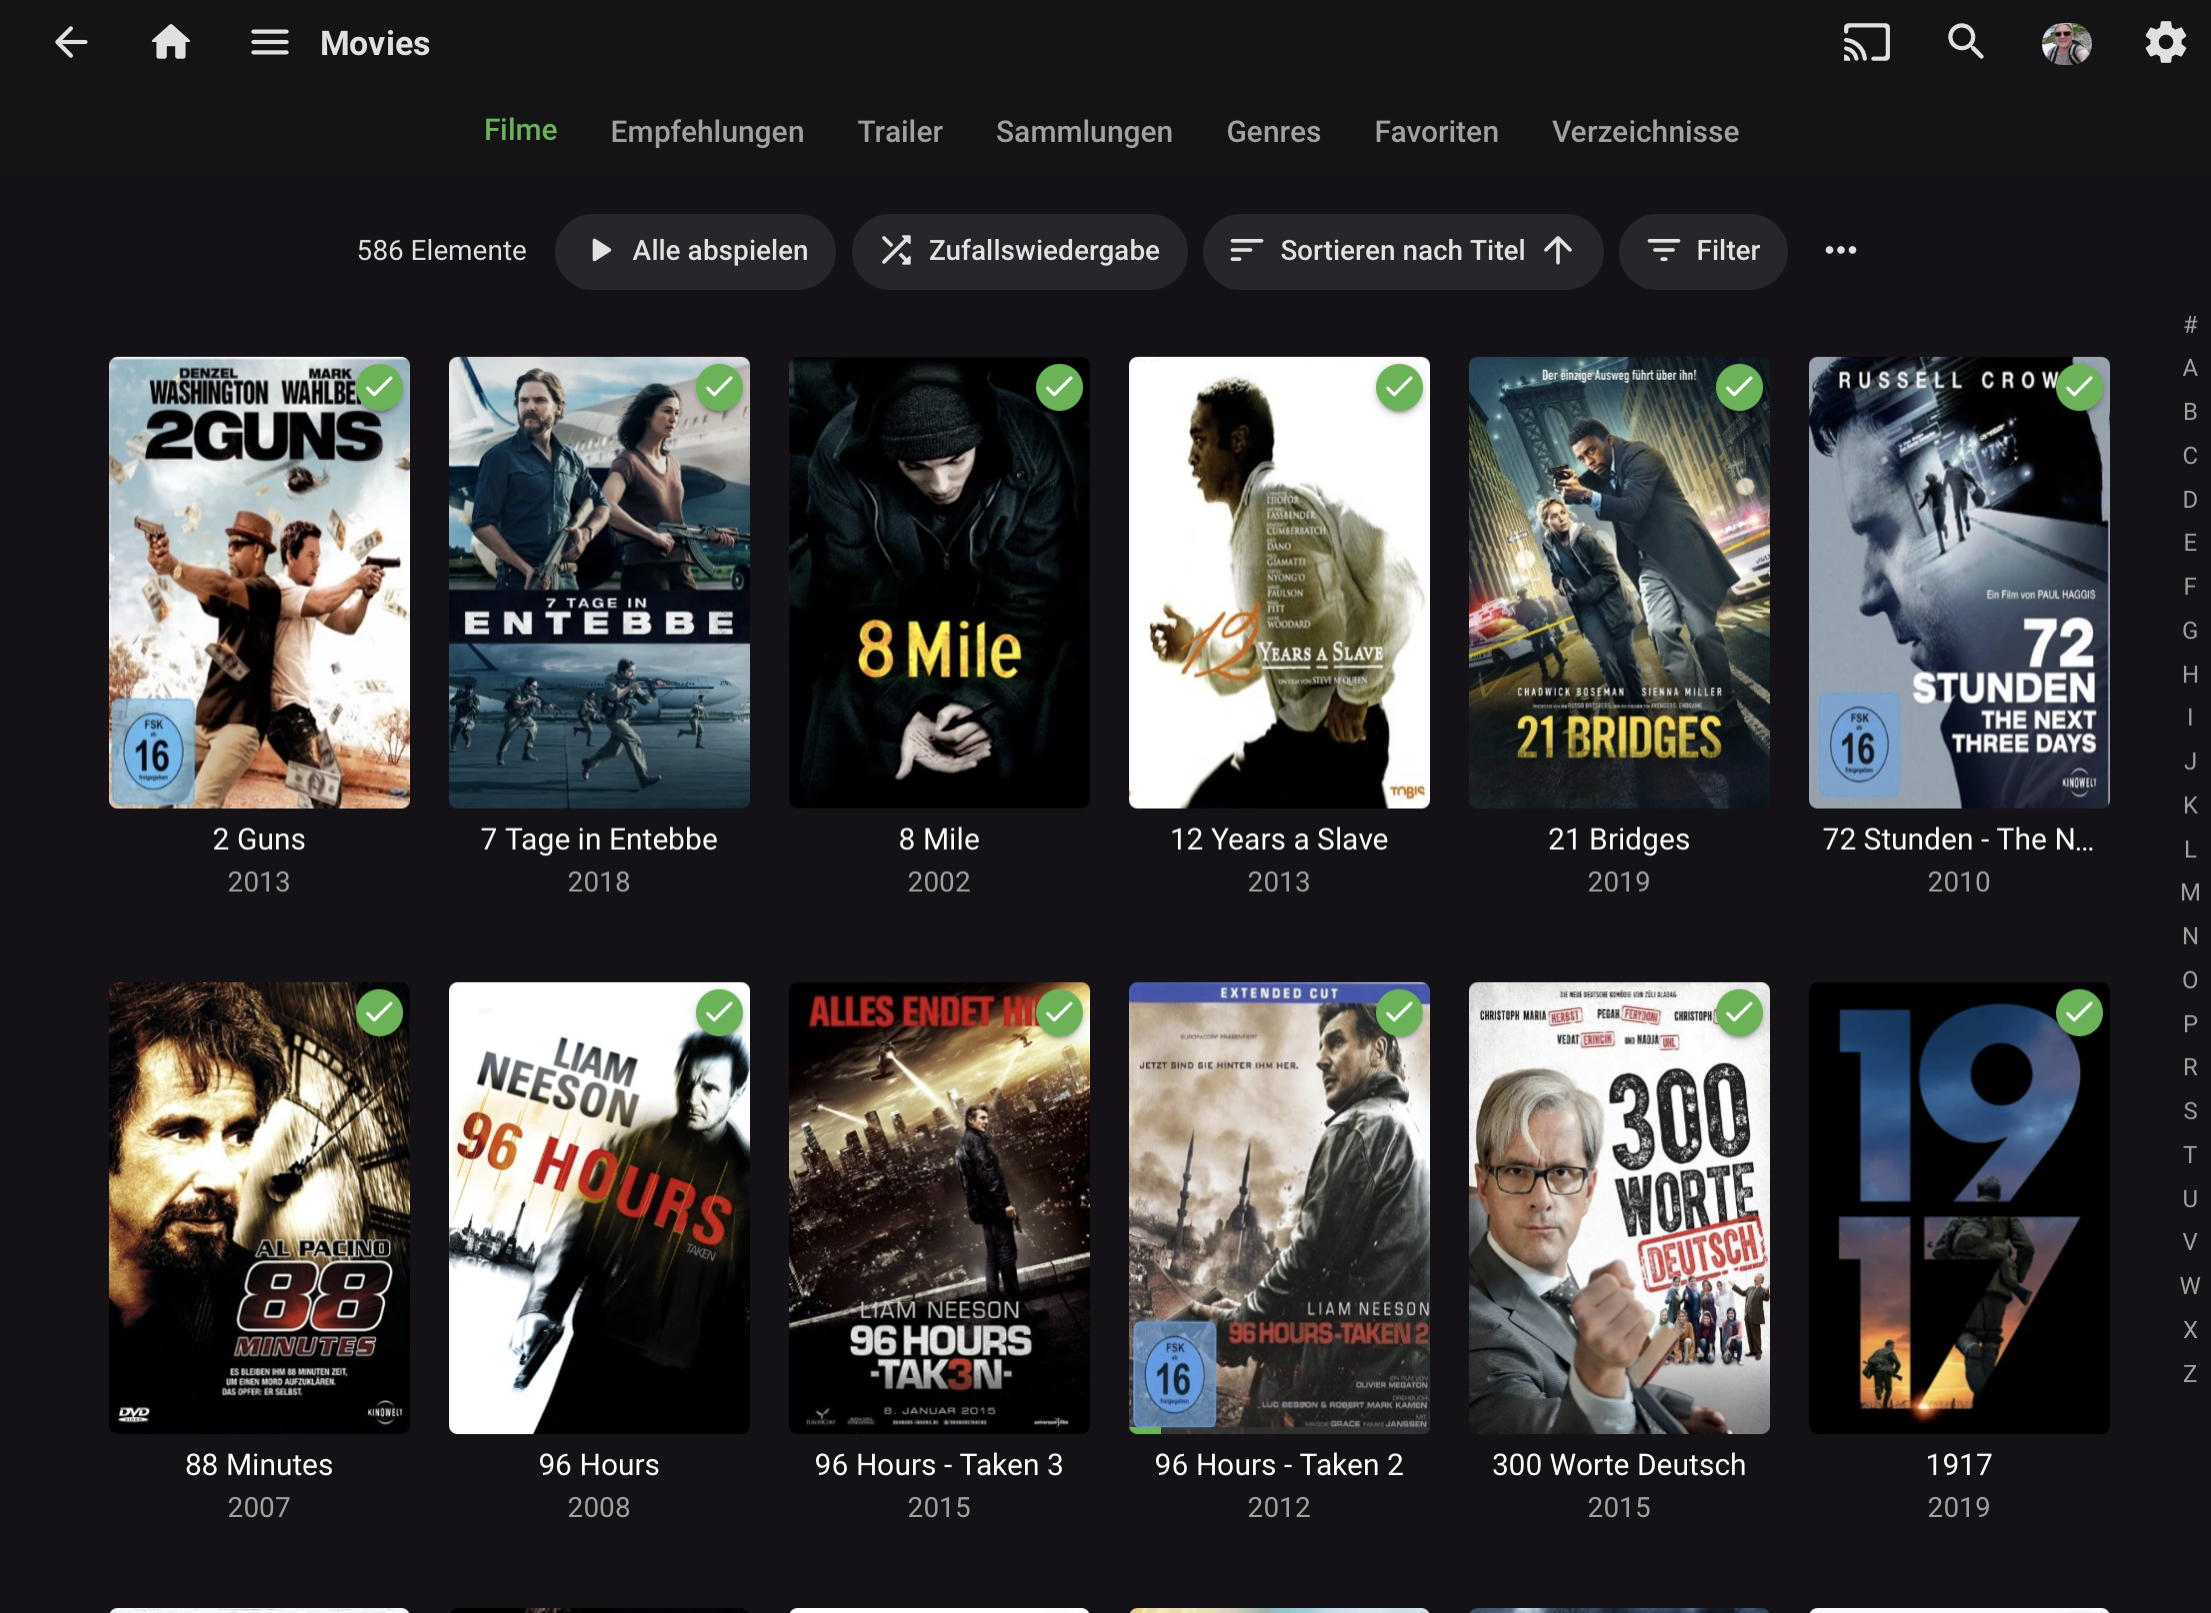
Task: Jump to # in the alphabet index
Action: [2190, 325]
